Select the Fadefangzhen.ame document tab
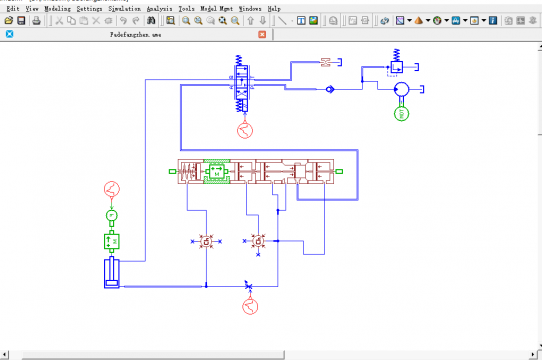Screen dimensions: 542x360 pyautogui.click(x=136, y=35)
